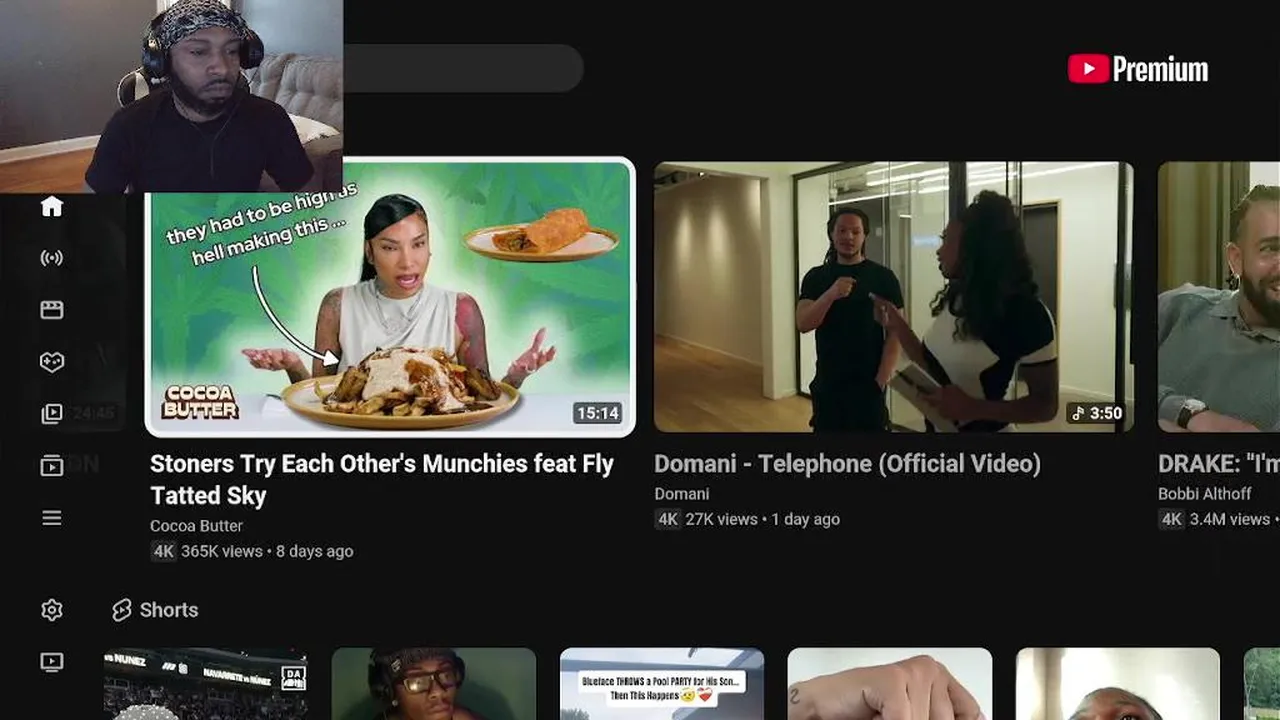Screen dimensions: 1280x720
Task: Open the Settings gear icon
Action: pos(52,610)
